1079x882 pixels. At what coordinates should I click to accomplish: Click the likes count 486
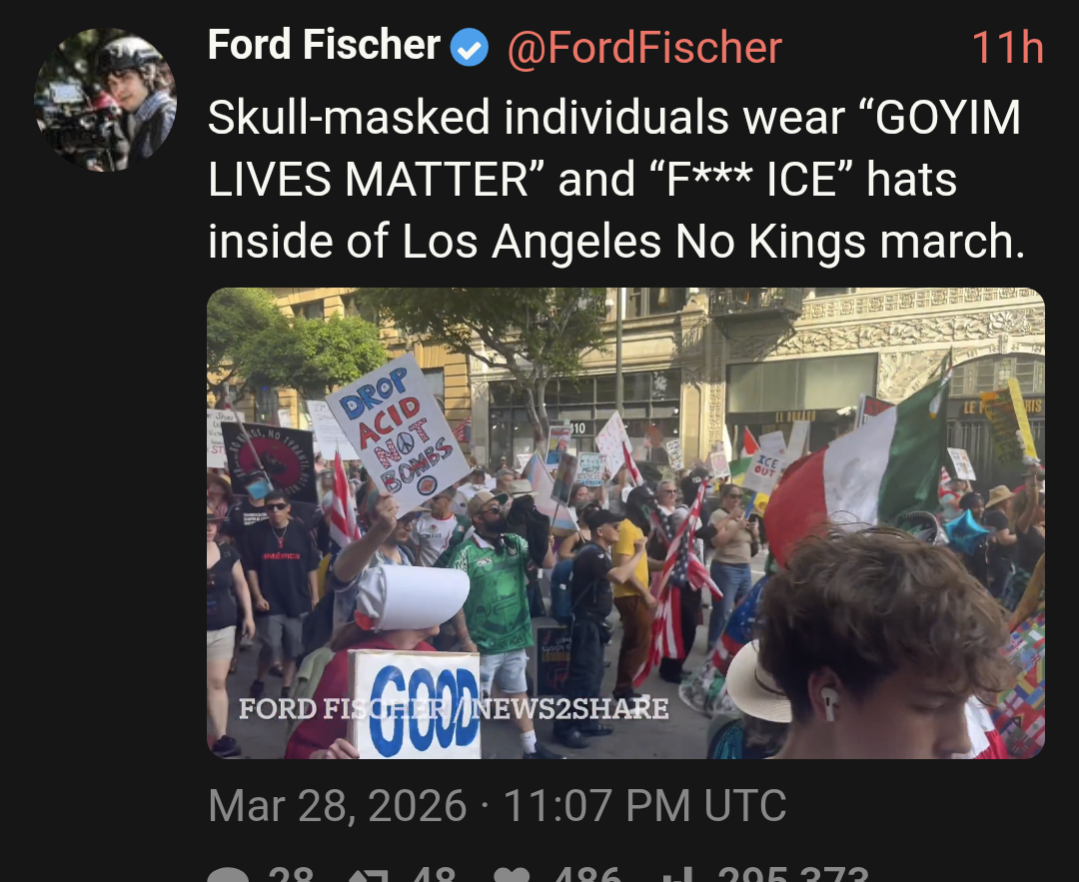coord(588,874)
